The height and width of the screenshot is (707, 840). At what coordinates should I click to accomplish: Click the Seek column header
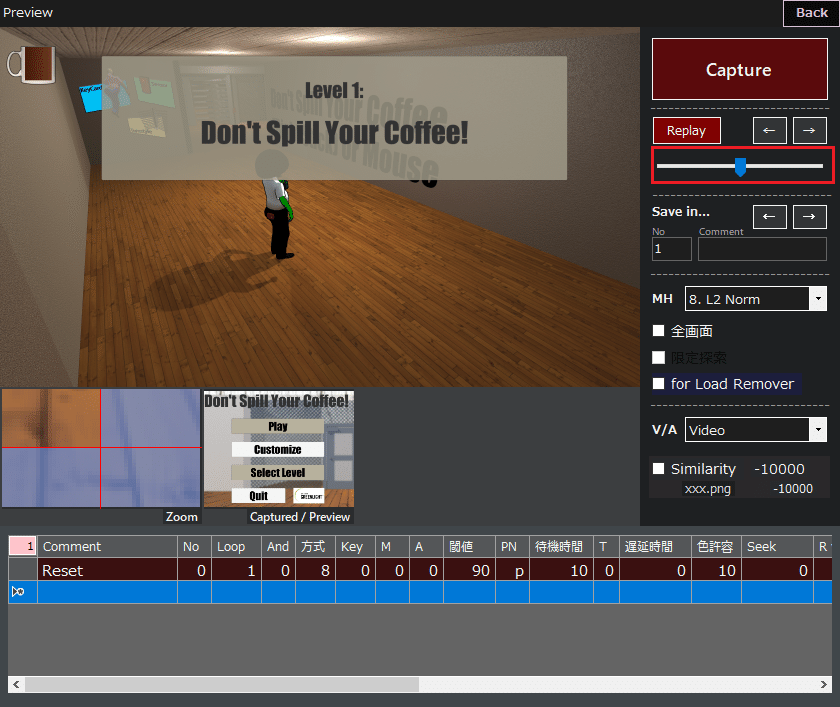pyautogui.click(x=777, y=546)
